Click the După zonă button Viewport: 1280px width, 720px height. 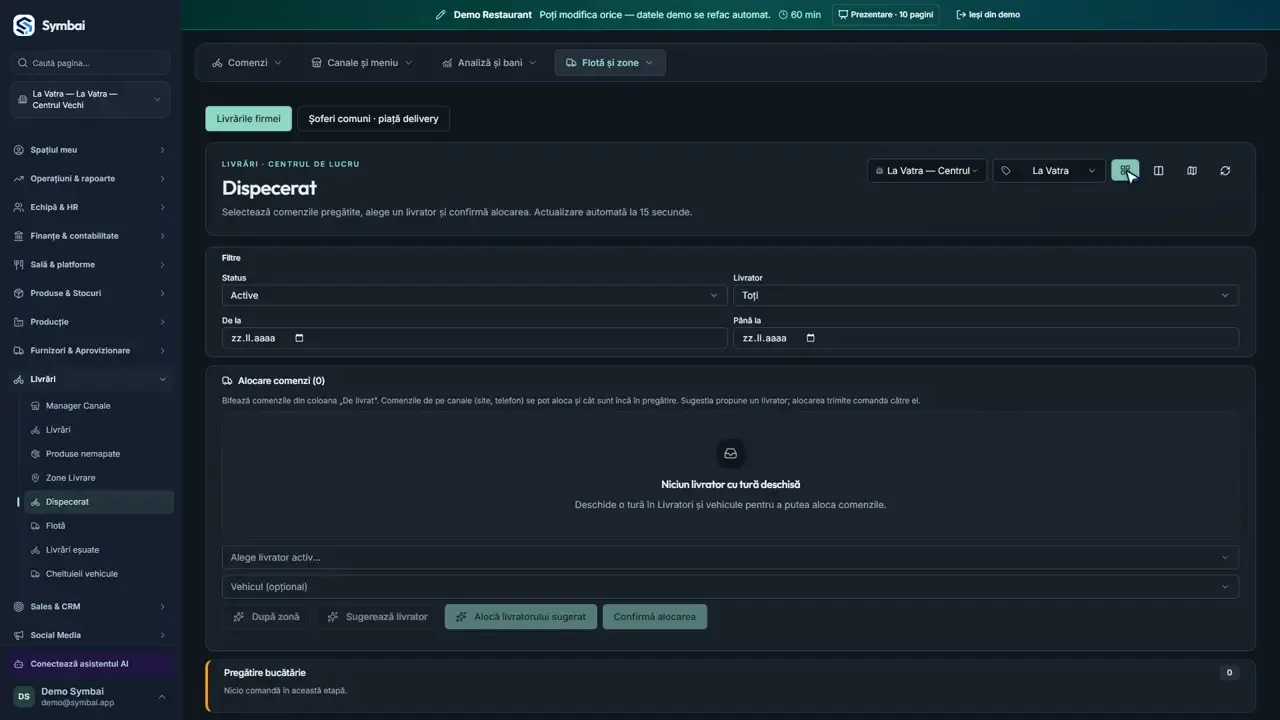(266, 617)
